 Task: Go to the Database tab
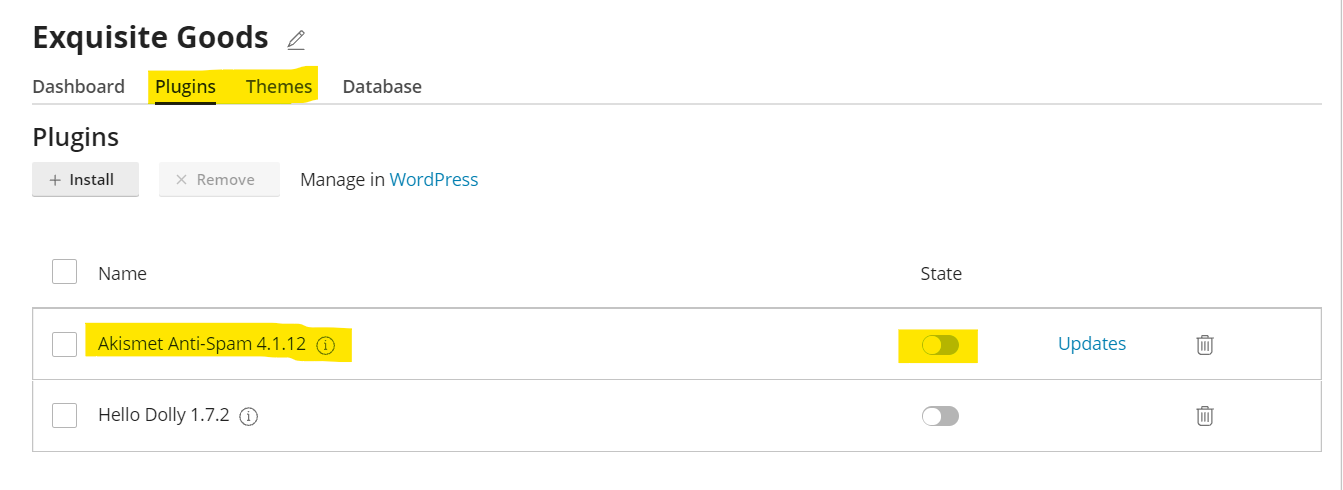382,86
